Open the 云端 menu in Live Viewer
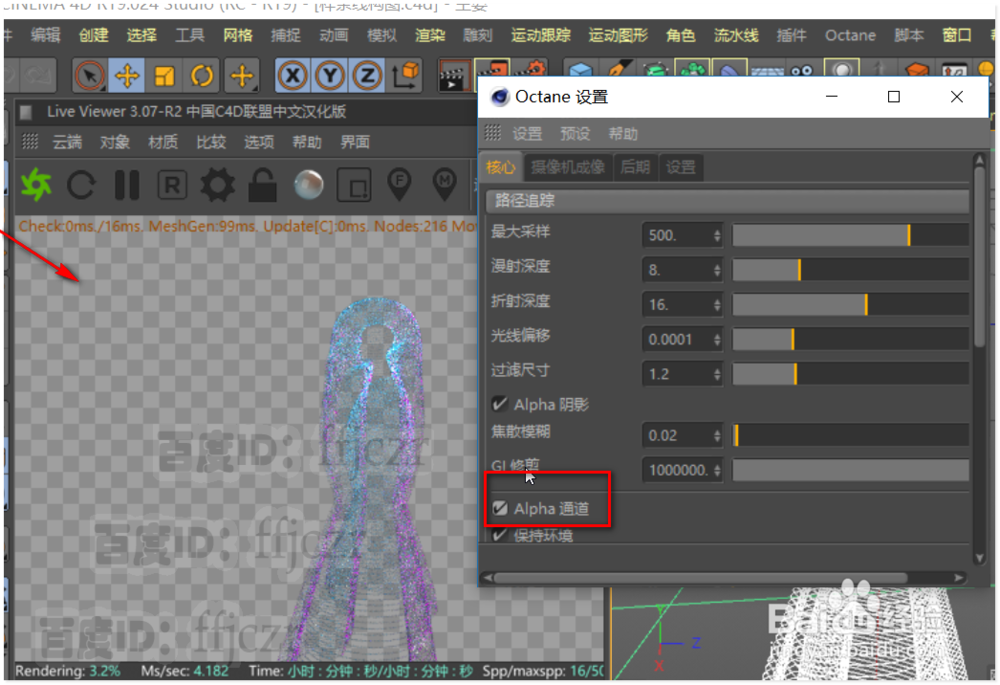1000x685 pixels. 67,142
